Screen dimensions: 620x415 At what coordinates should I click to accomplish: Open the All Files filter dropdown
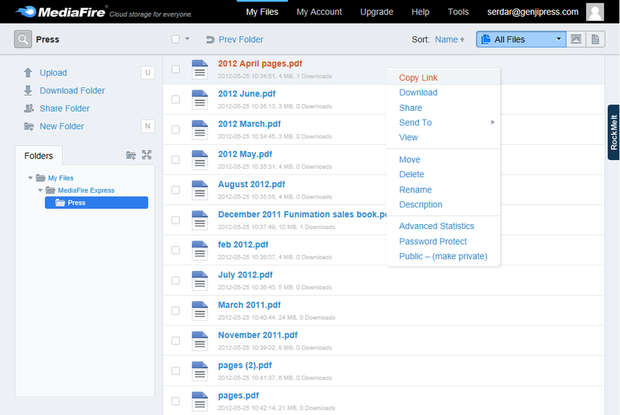click(x=521, y=39)
